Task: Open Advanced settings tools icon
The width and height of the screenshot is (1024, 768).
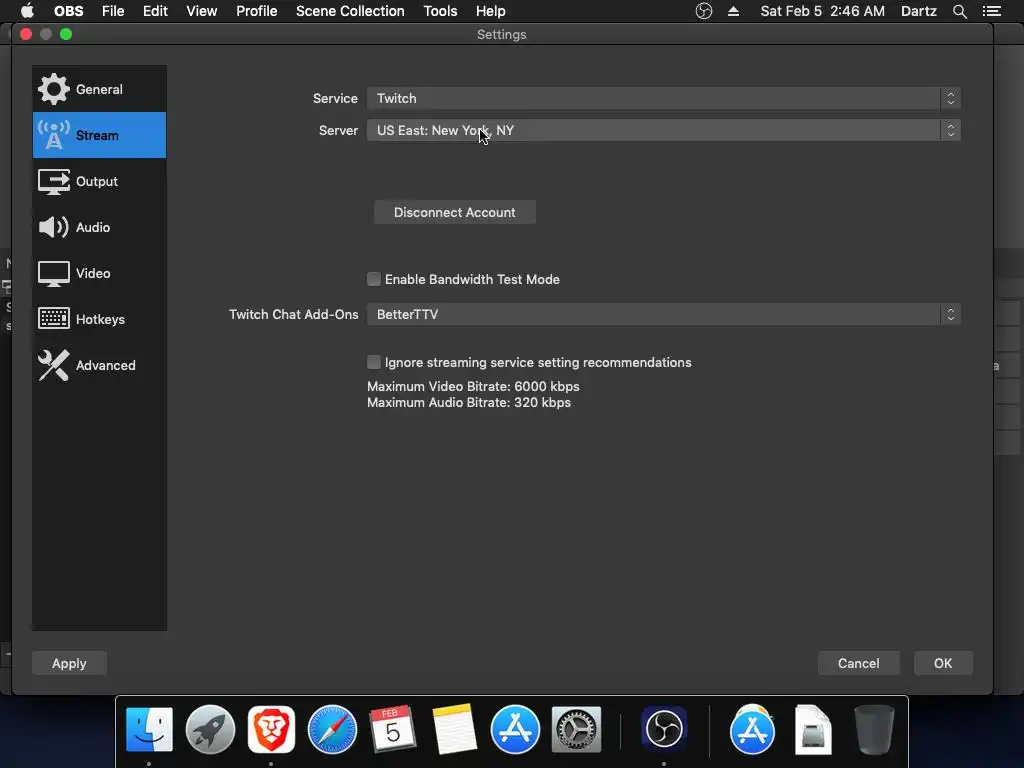Action: tap(54, 365)
